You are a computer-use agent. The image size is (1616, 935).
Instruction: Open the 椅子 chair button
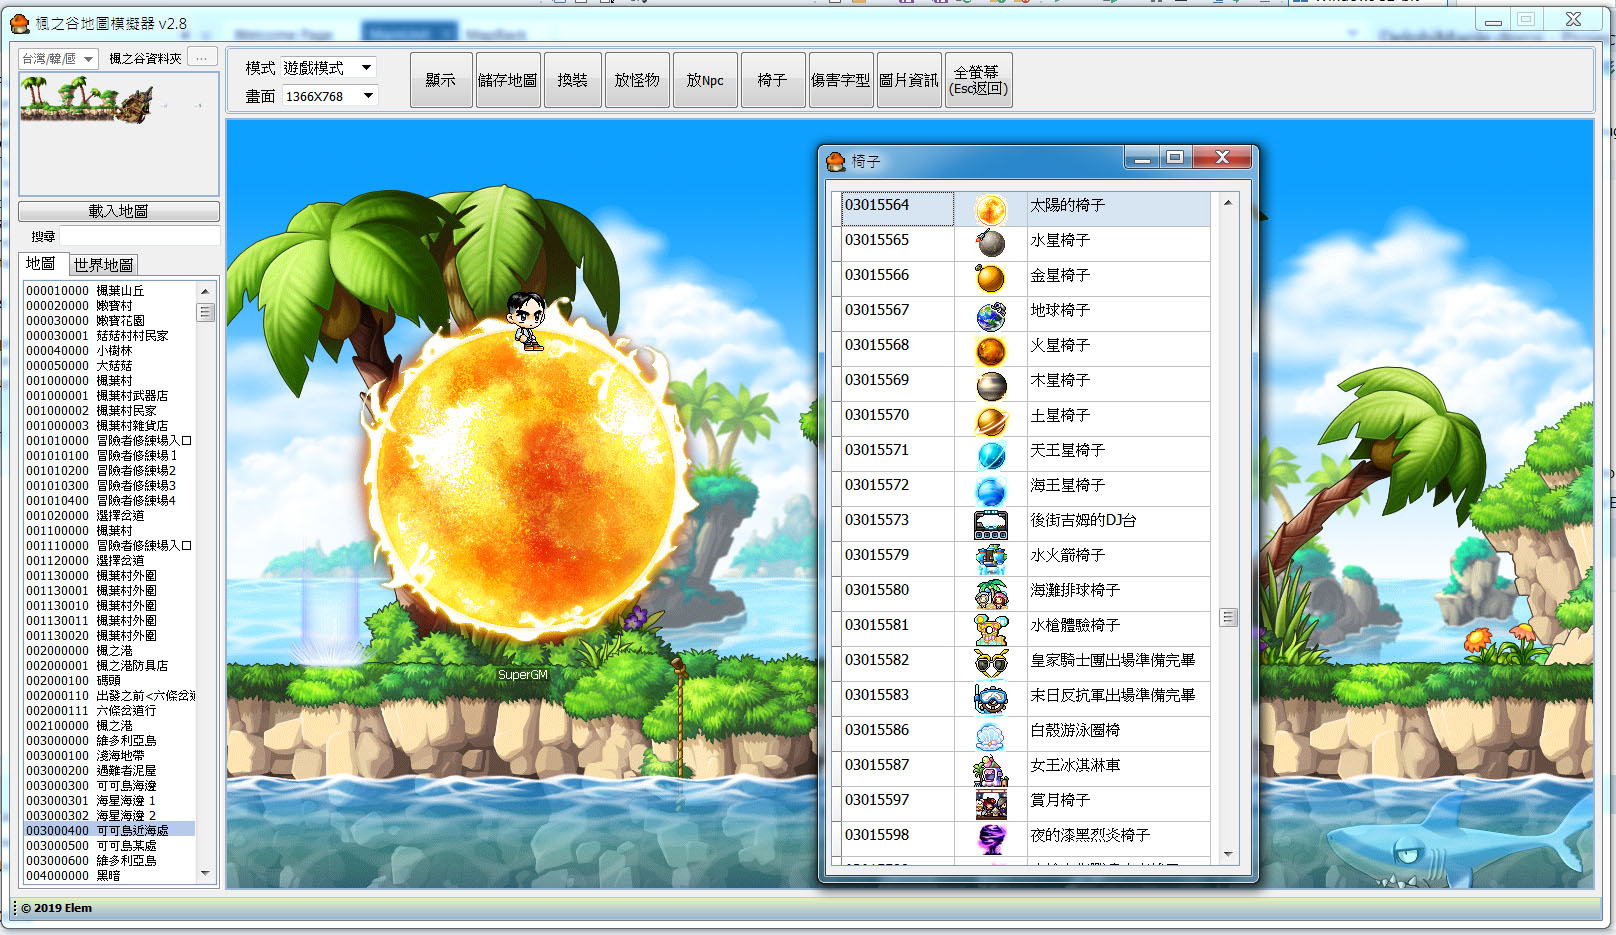point(772,80)
